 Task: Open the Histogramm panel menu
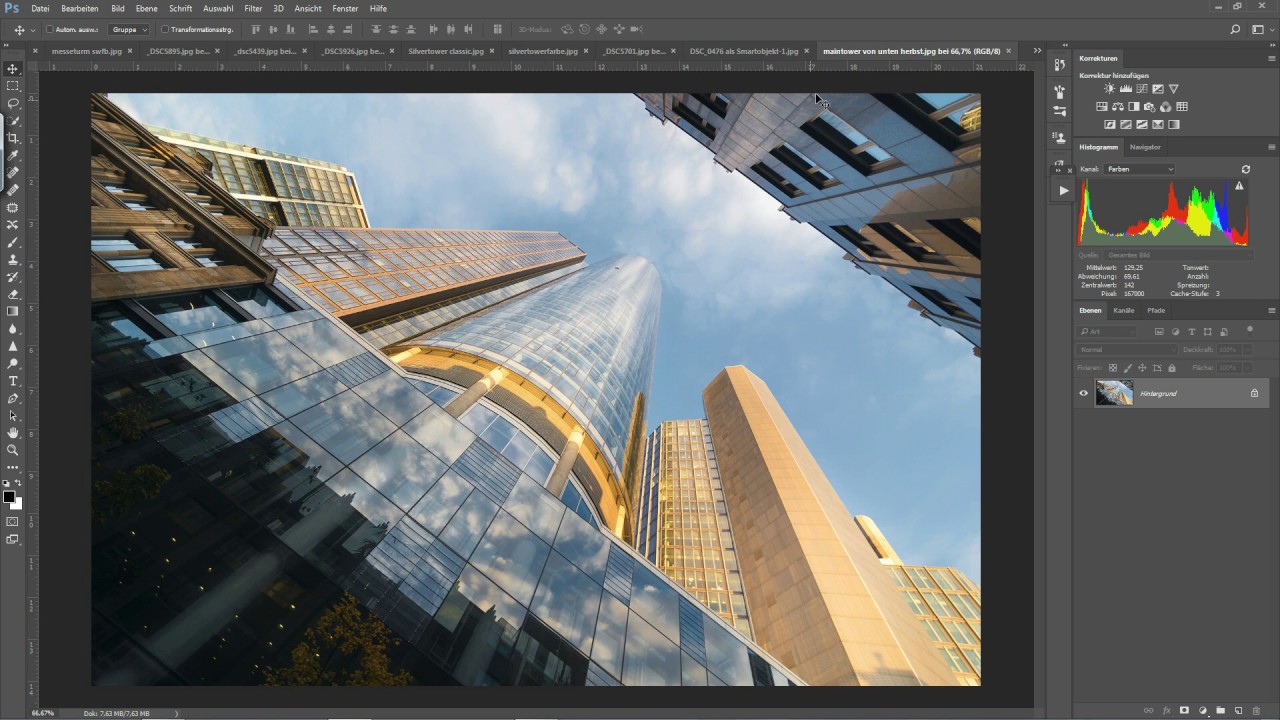click(x=1272, y=147)
